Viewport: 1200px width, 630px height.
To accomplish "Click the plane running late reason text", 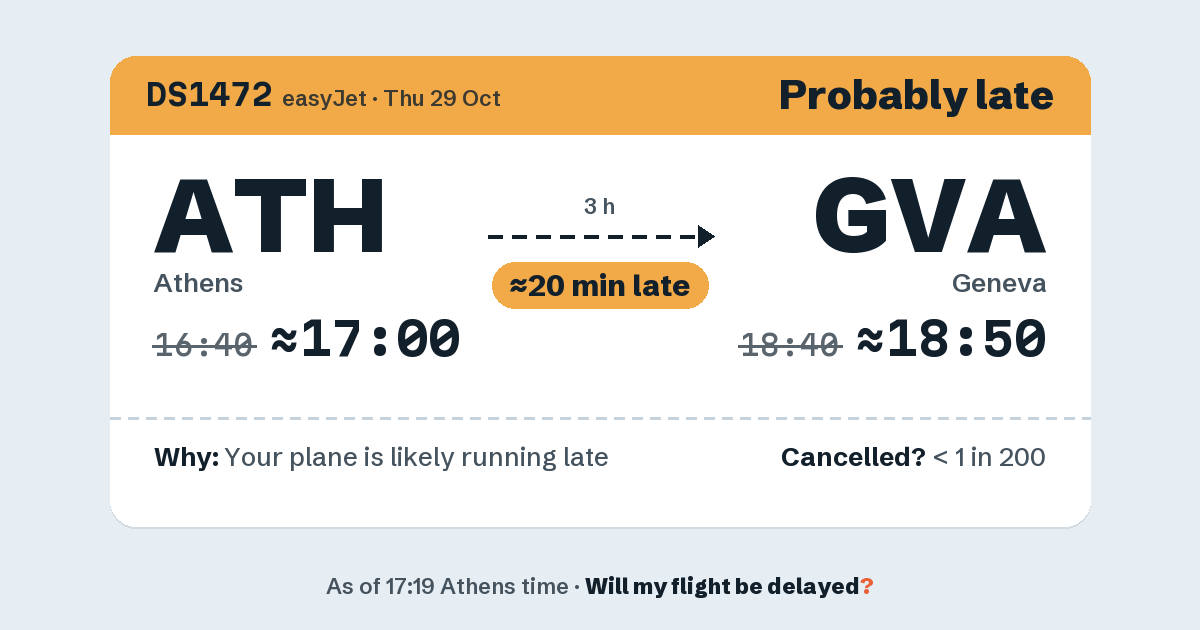I will [416, 458].
